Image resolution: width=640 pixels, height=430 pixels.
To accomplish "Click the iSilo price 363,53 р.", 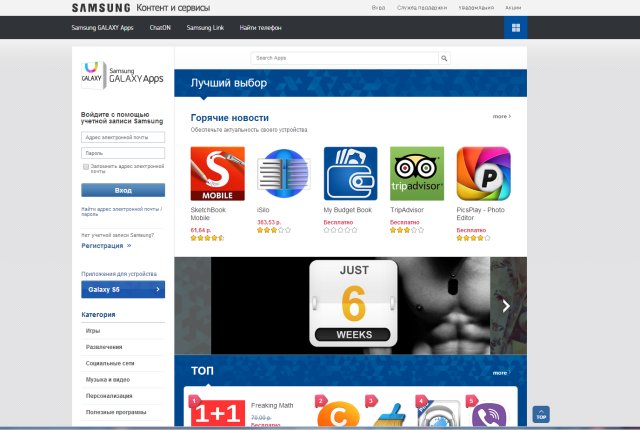I will (269, 222).
